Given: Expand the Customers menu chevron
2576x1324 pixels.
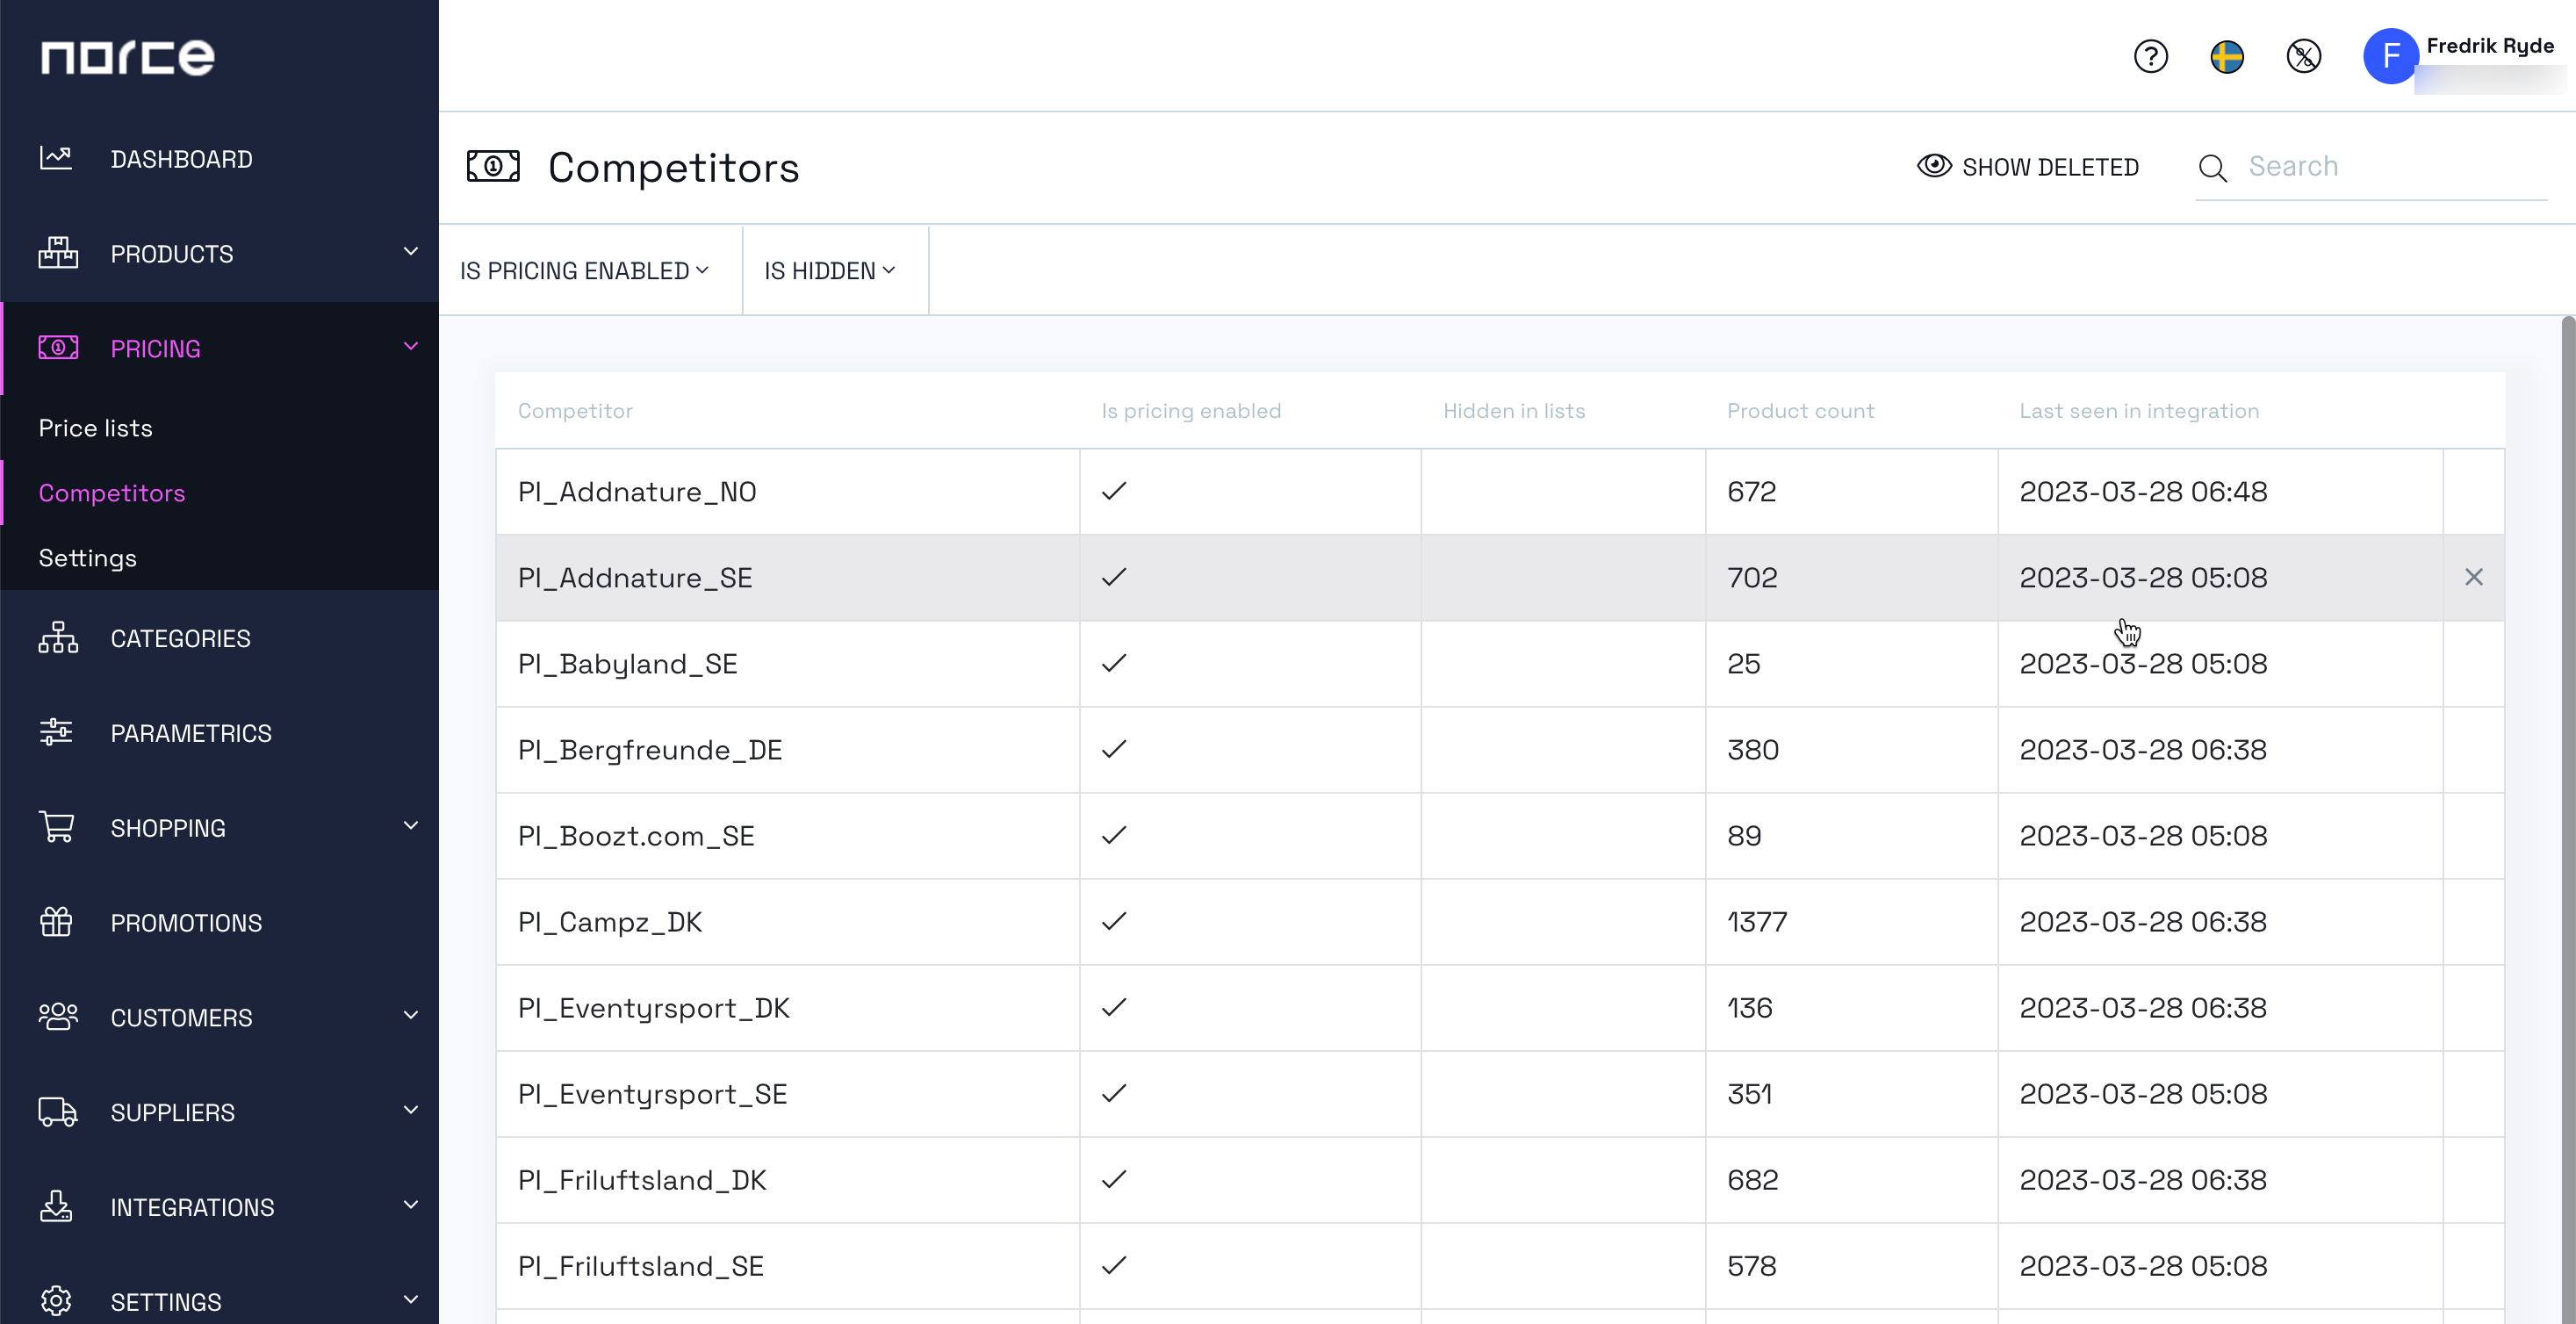Looking at the screenshot, I should tap(410, 1015).
